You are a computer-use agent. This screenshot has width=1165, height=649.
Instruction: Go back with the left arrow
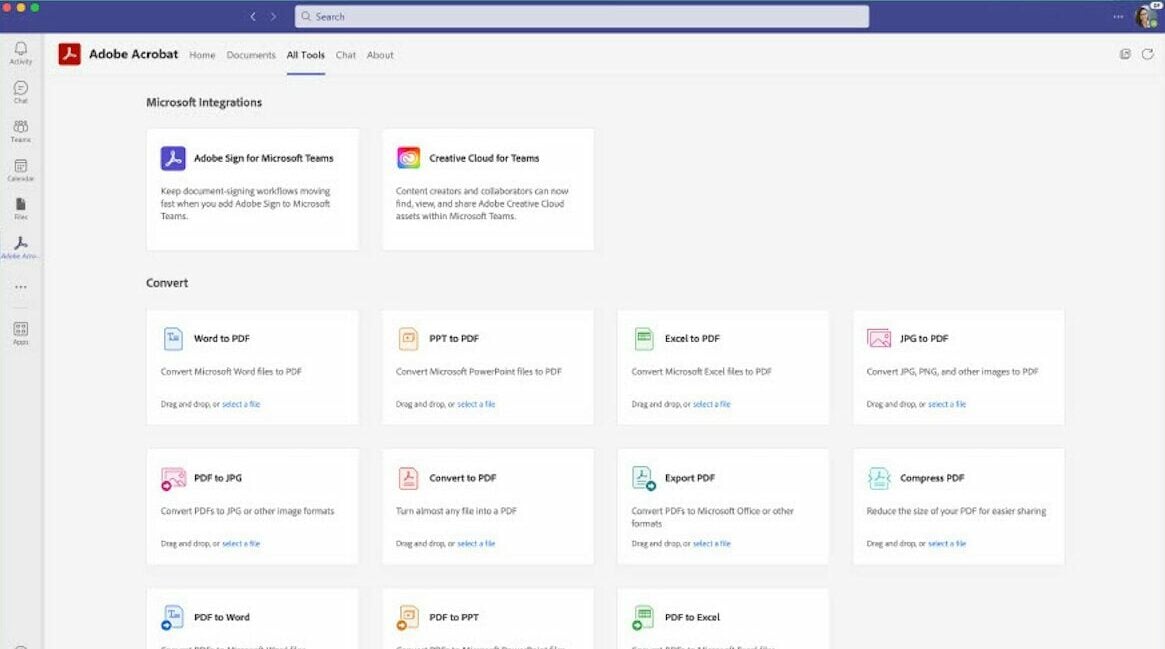(253, 16)
